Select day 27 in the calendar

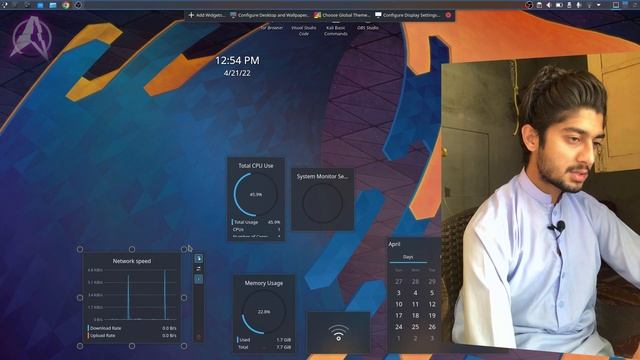(x=399, y=282)
